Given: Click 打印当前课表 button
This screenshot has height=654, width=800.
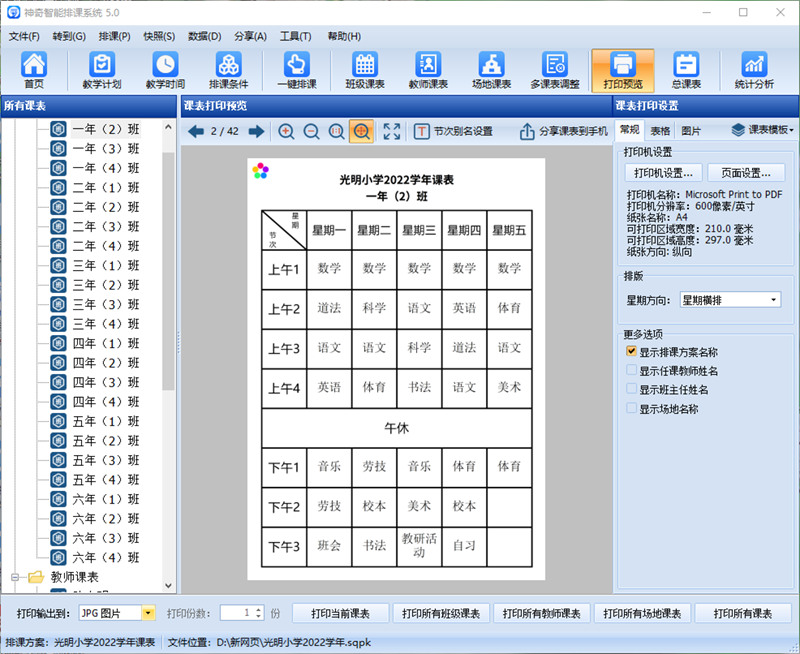Looking at the screenshot, I should [x=340, y=613].
